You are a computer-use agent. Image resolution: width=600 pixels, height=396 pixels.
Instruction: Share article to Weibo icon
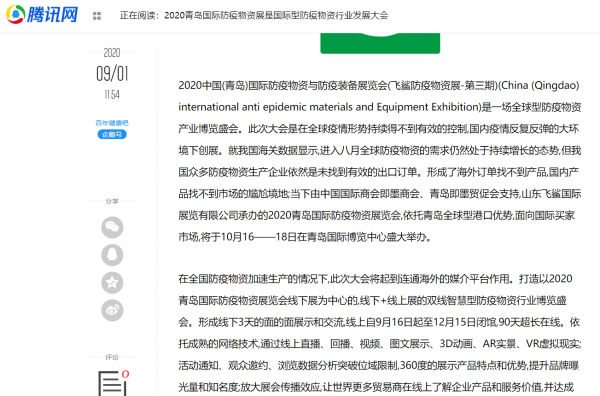coord(112,310)
